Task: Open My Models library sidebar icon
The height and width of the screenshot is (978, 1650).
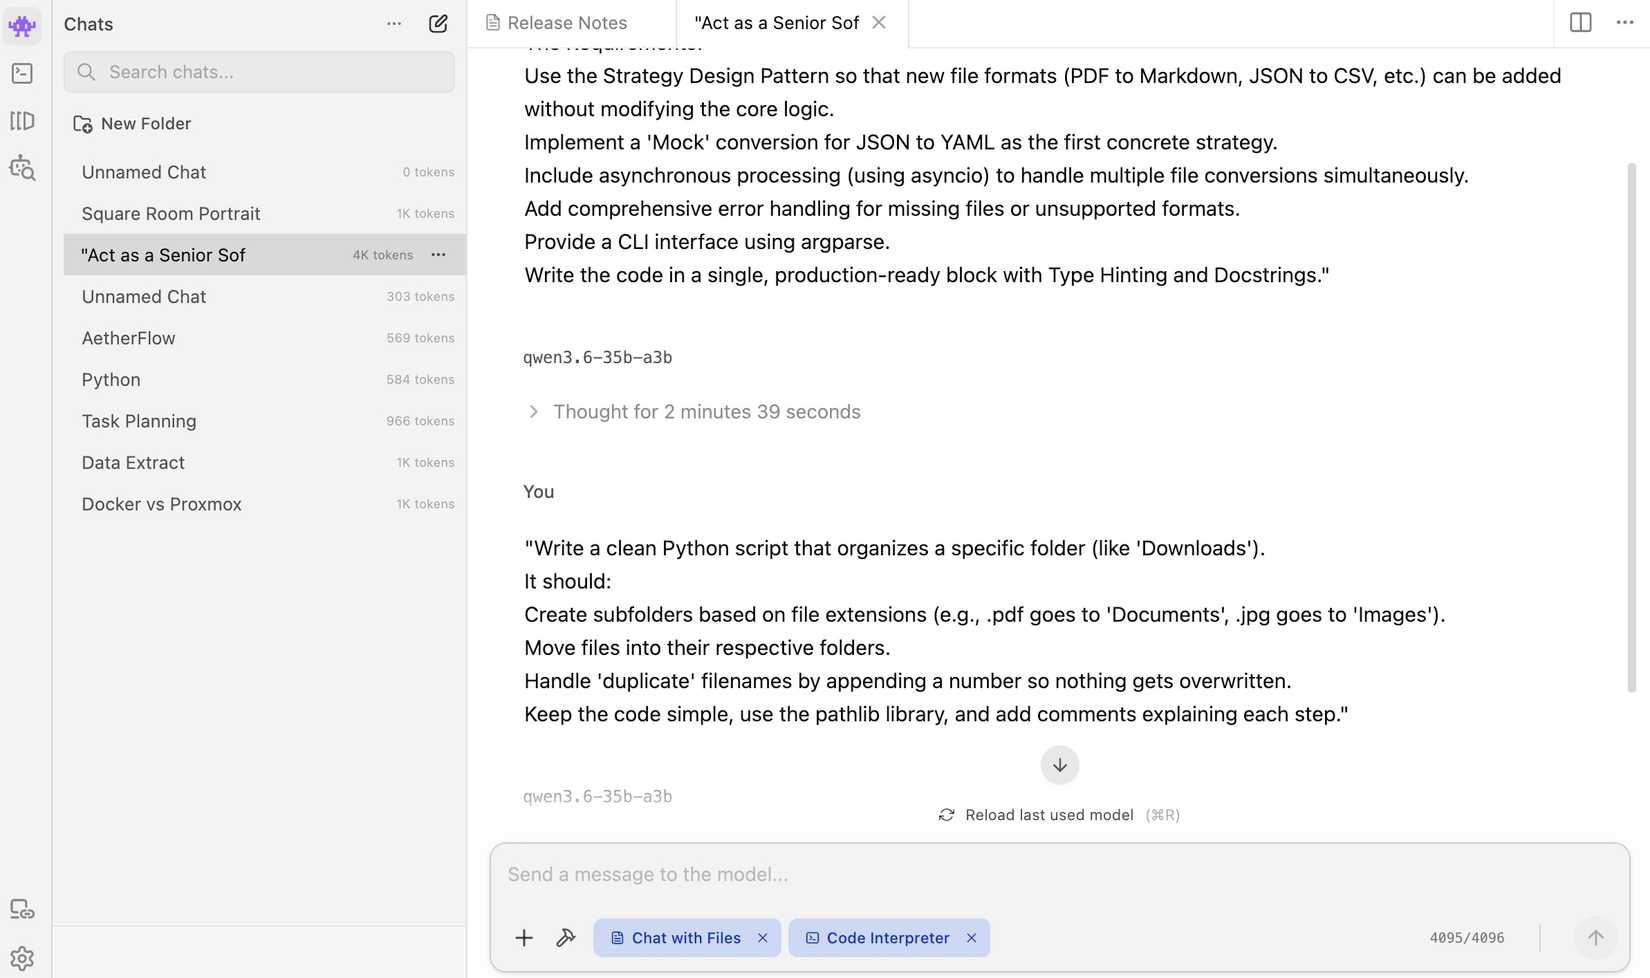Action: click(22, 121)
